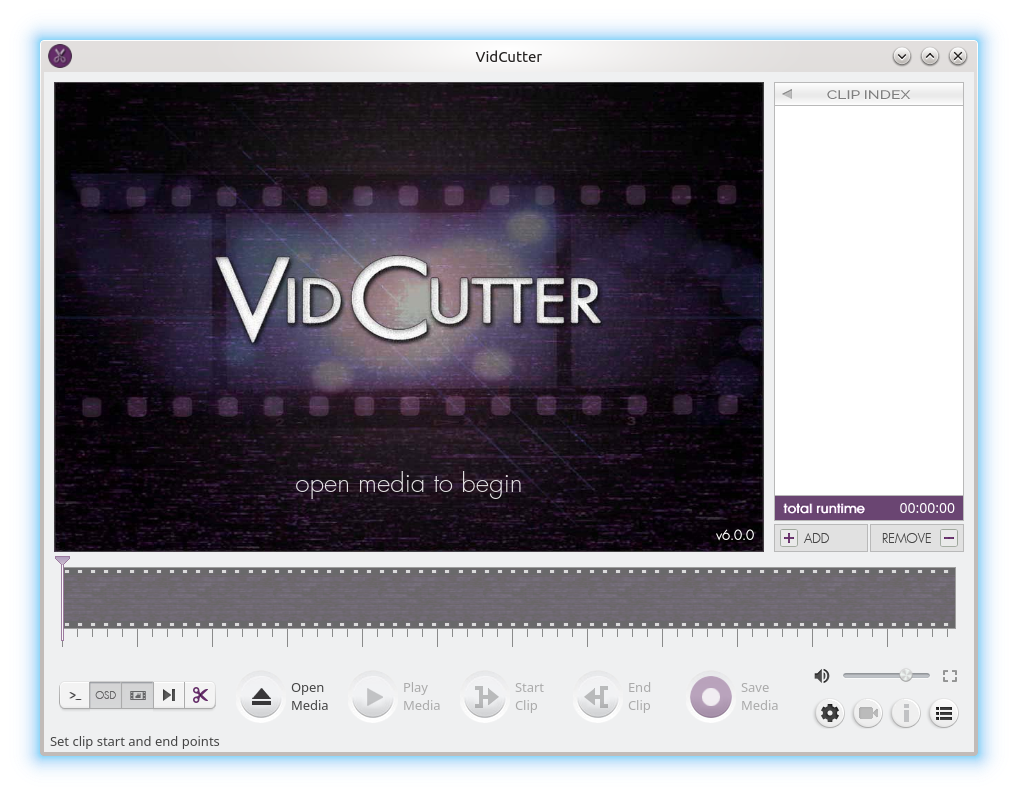1018x796 pixels.
Task: Click the video camera stream icon
Action: tap(867, 713)
